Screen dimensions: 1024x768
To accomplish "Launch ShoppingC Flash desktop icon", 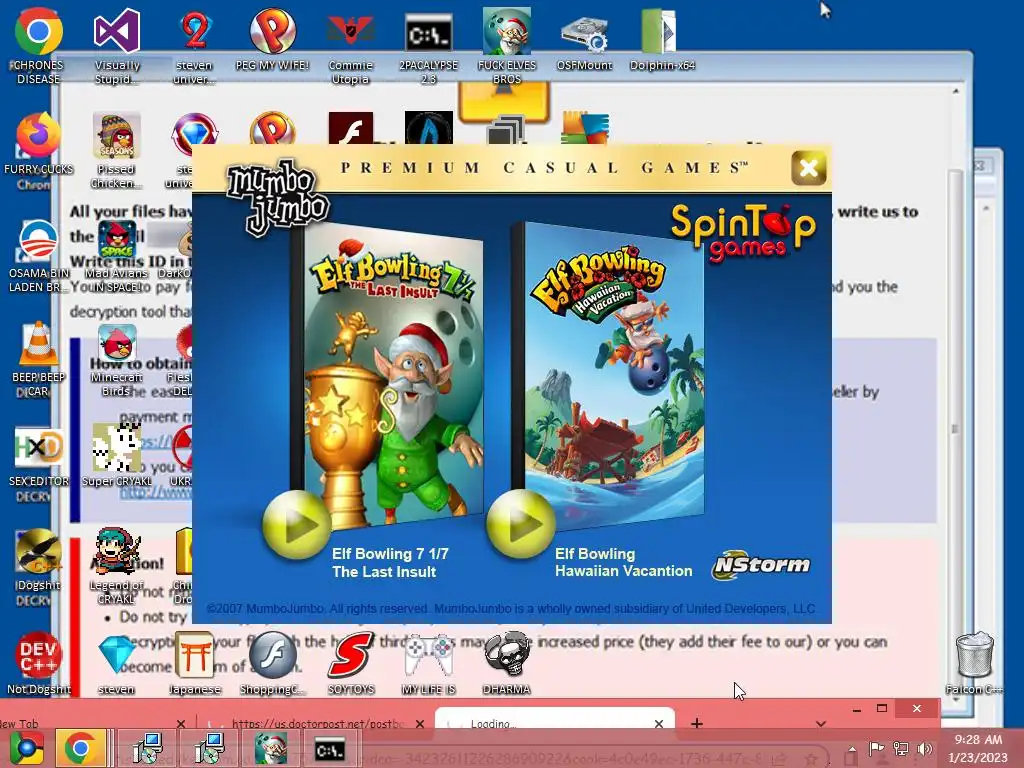I will tap(272, 663).
